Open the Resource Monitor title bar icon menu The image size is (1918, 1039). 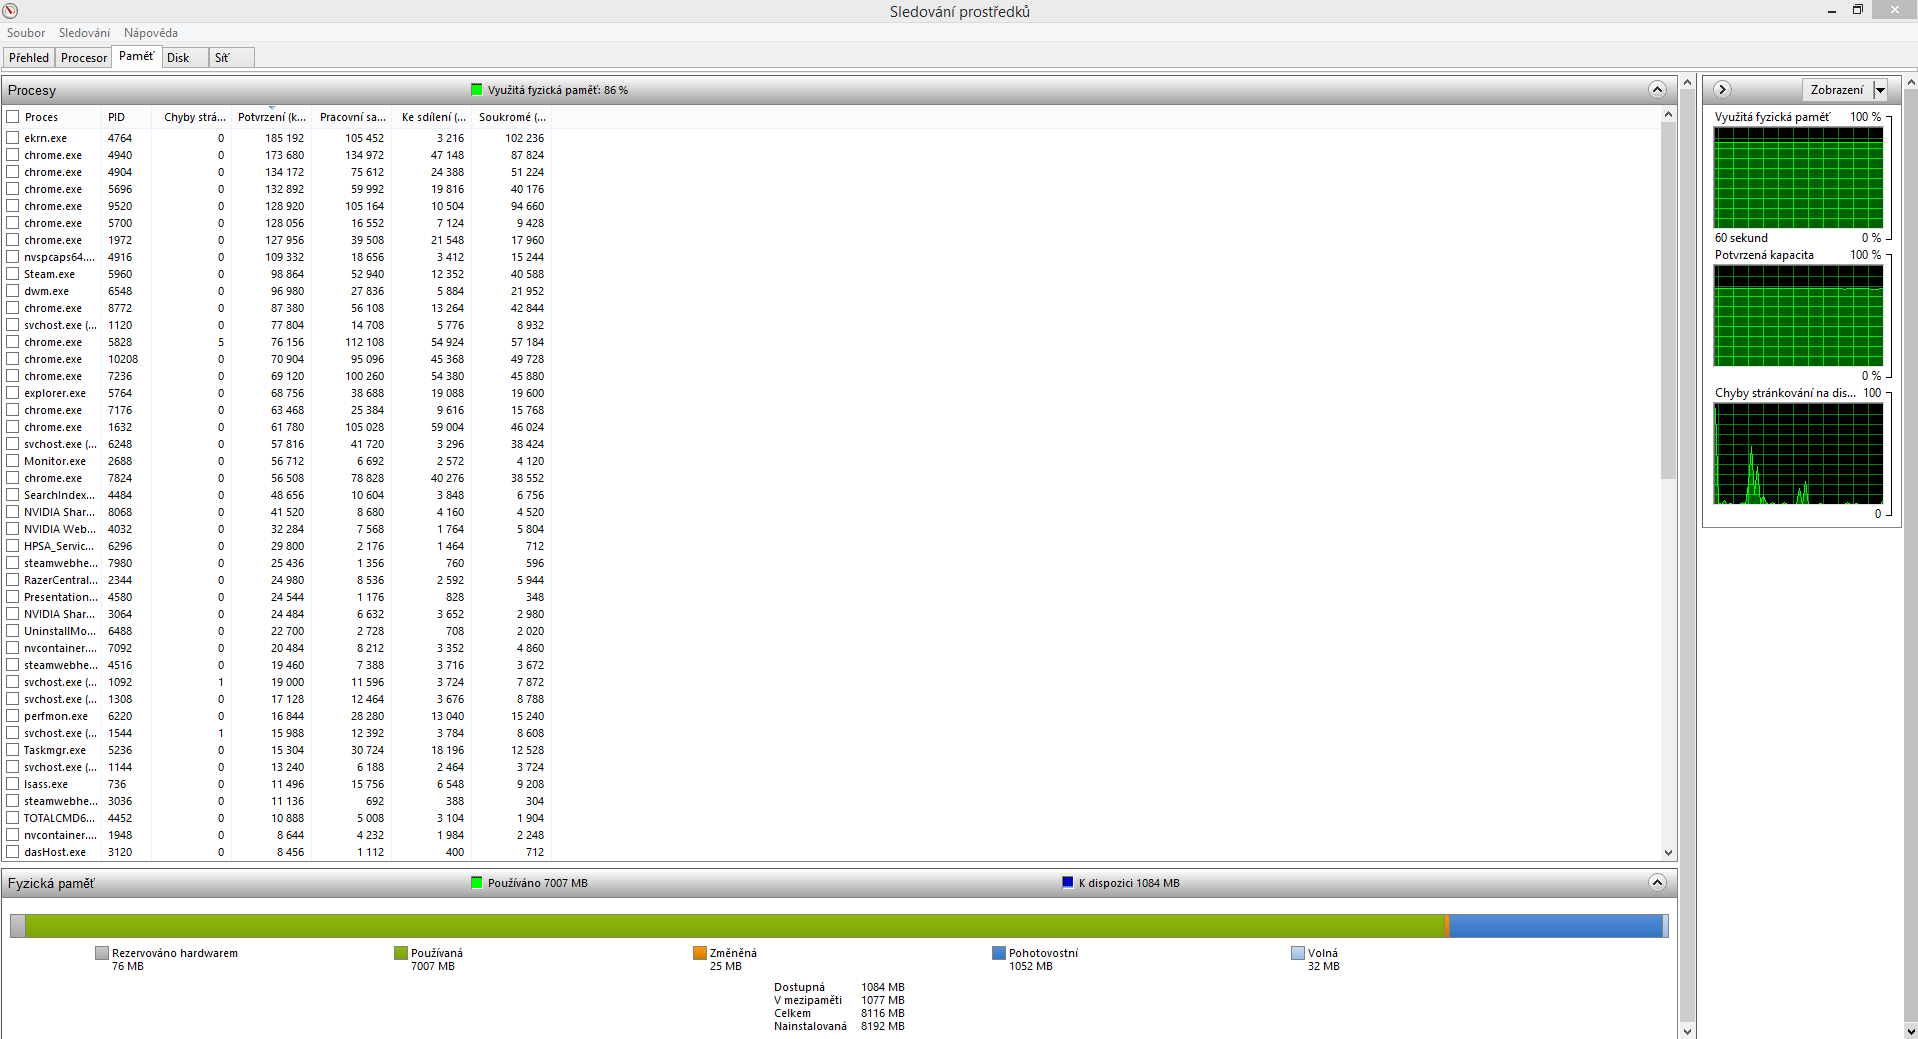(11, 11)
